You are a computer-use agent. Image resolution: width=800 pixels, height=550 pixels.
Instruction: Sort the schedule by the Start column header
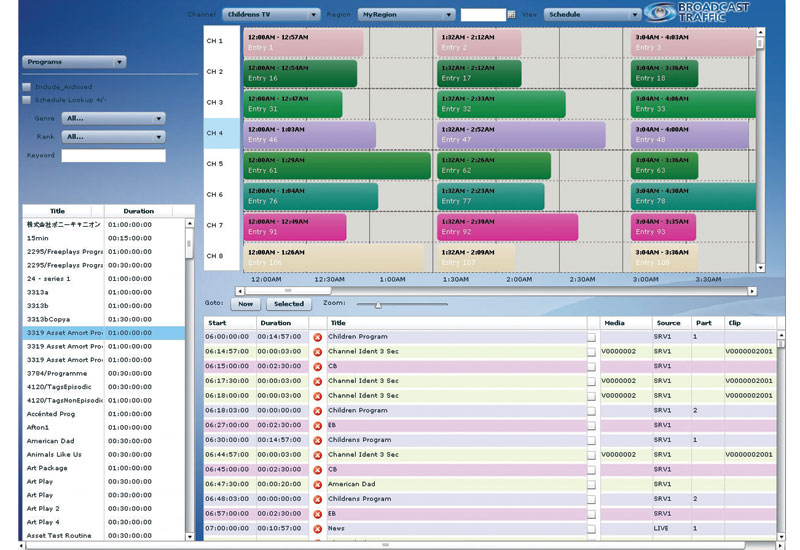click(x=230, y=323)
